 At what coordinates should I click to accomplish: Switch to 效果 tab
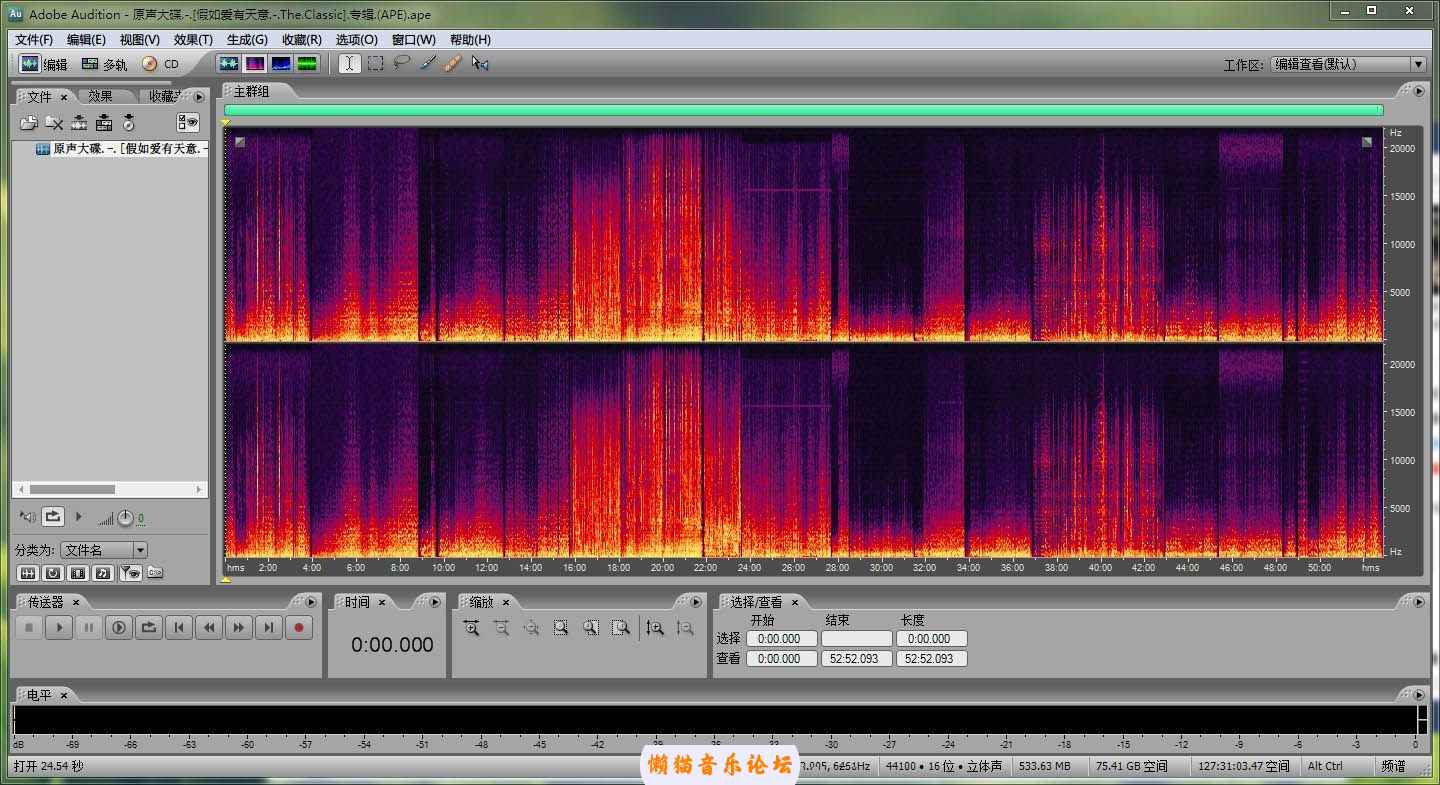coord(100,96)
